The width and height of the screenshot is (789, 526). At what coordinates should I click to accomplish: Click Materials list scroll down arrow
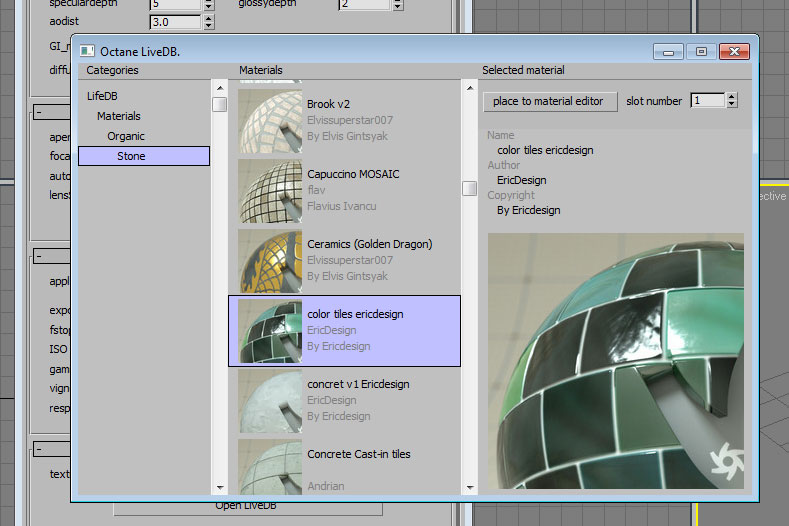(x=469, y=487)
